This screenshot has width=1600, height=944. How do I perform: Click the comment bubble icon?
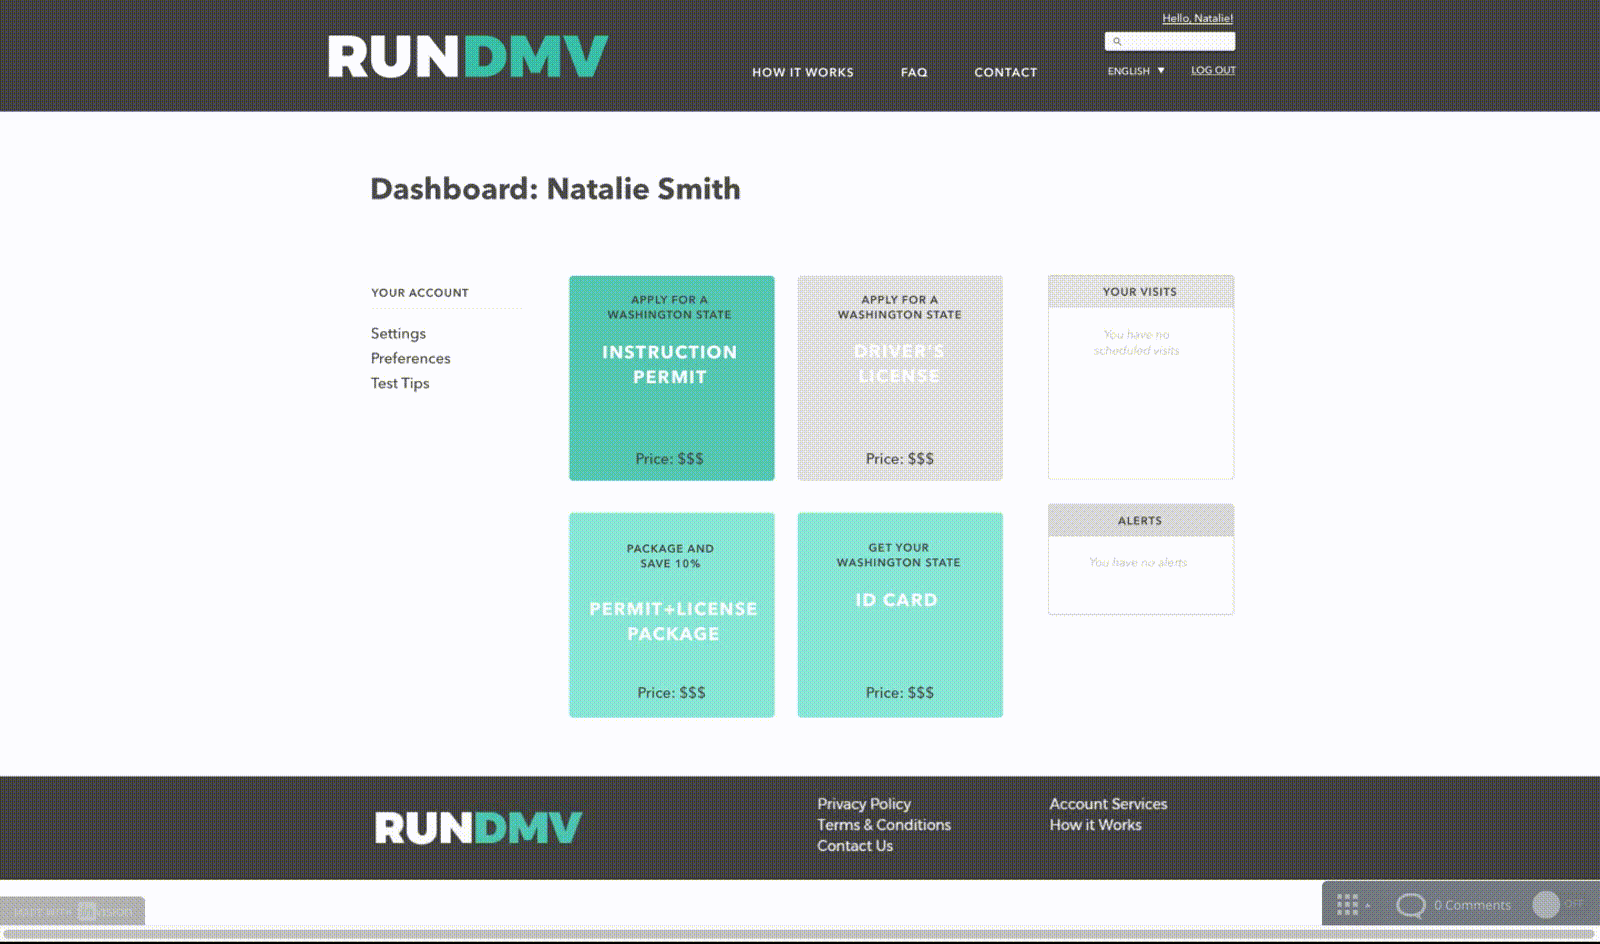[1410, 905]
